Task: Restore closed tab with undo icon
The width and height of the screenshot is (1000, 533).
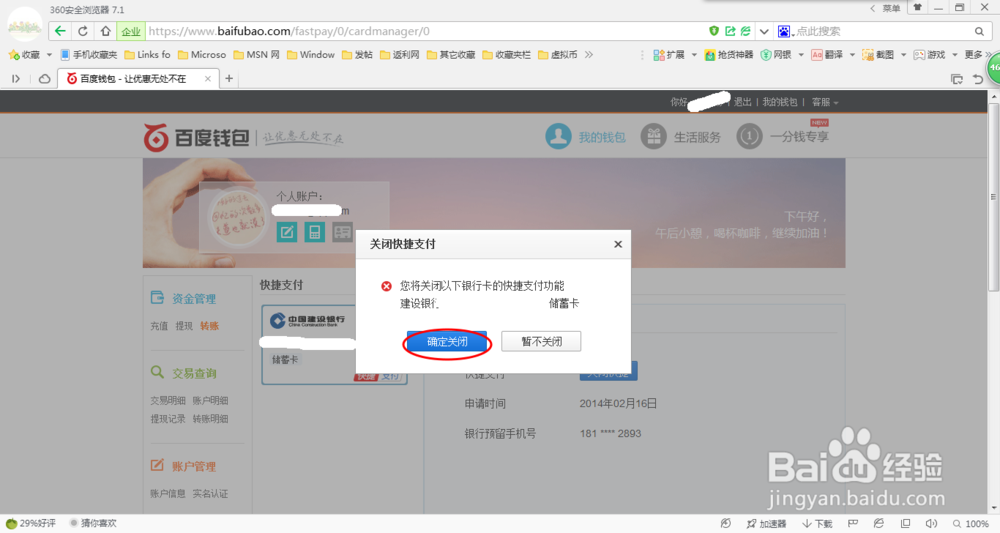Action: pos(978,78)
